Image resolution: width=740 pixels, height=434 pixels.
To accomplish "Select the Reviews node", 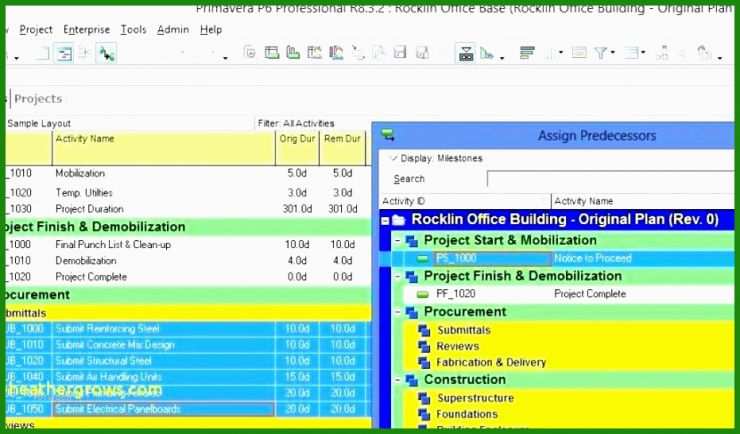I will point(457,347).
